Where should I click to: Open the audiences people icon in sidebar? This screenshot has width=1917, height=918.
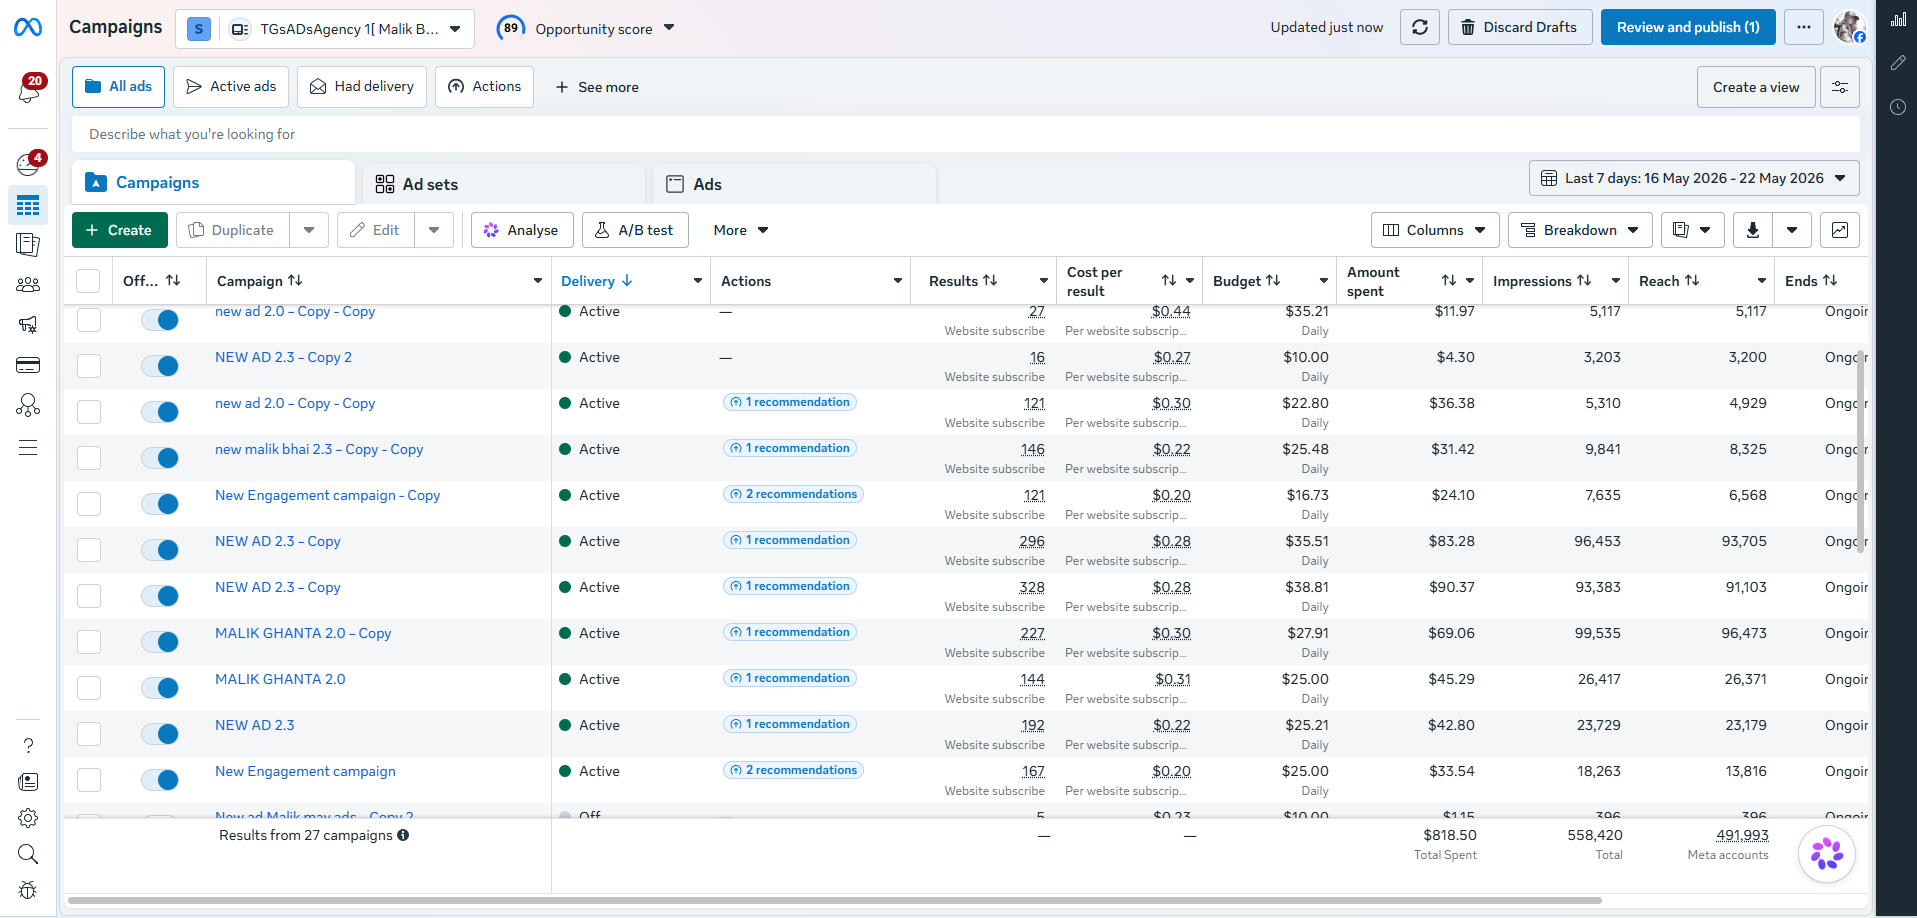pyautogui.click(x=28, y=285)
